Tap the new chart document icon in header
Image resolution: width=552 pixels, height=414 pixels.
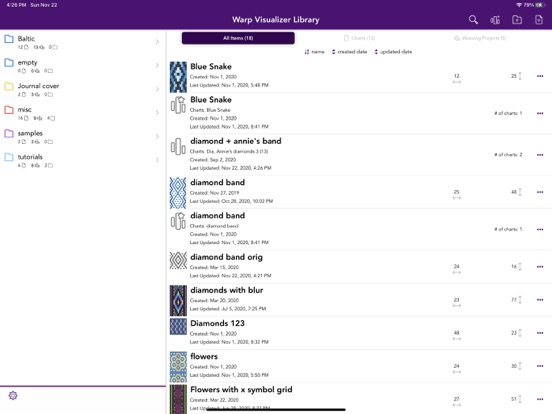point(539,20)
